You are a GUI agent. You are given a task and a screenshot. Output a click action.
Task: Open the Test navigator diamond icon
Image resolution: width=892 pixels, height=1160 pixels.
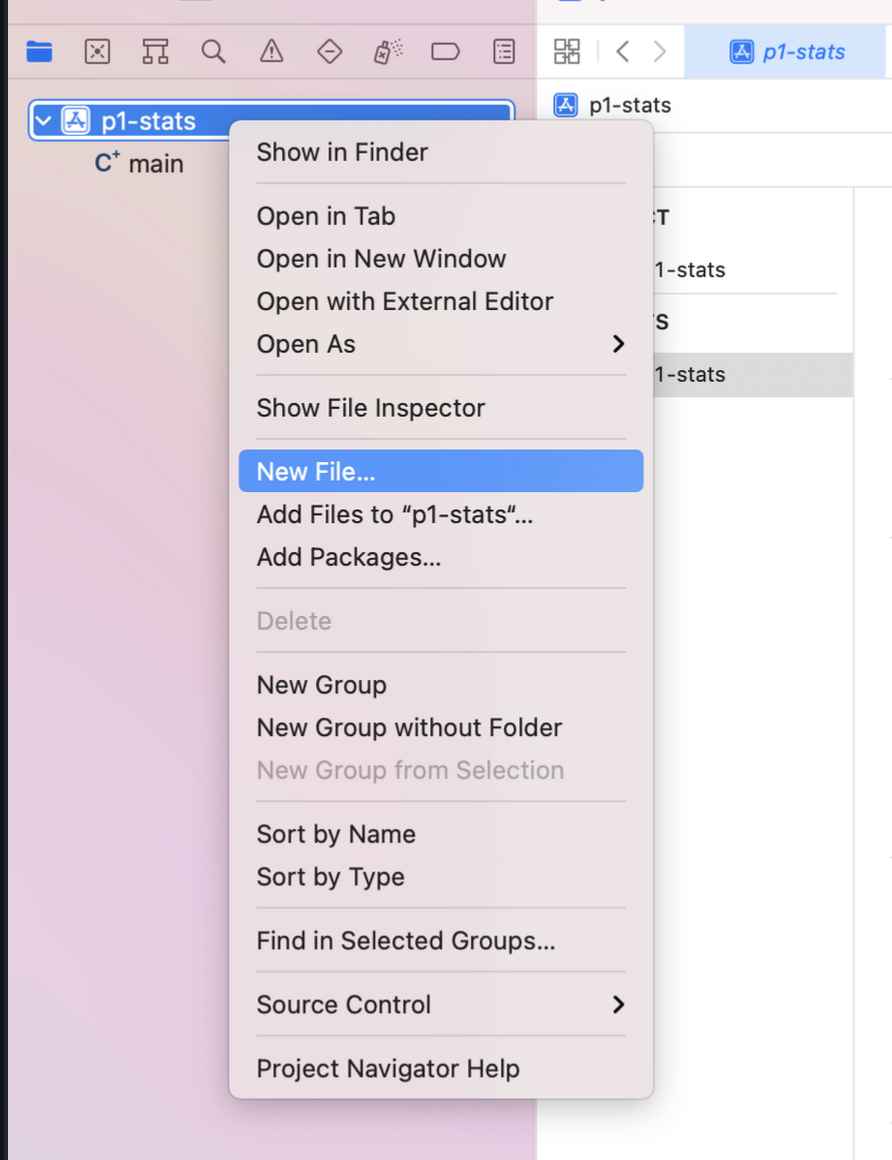(x=329, y=51)
